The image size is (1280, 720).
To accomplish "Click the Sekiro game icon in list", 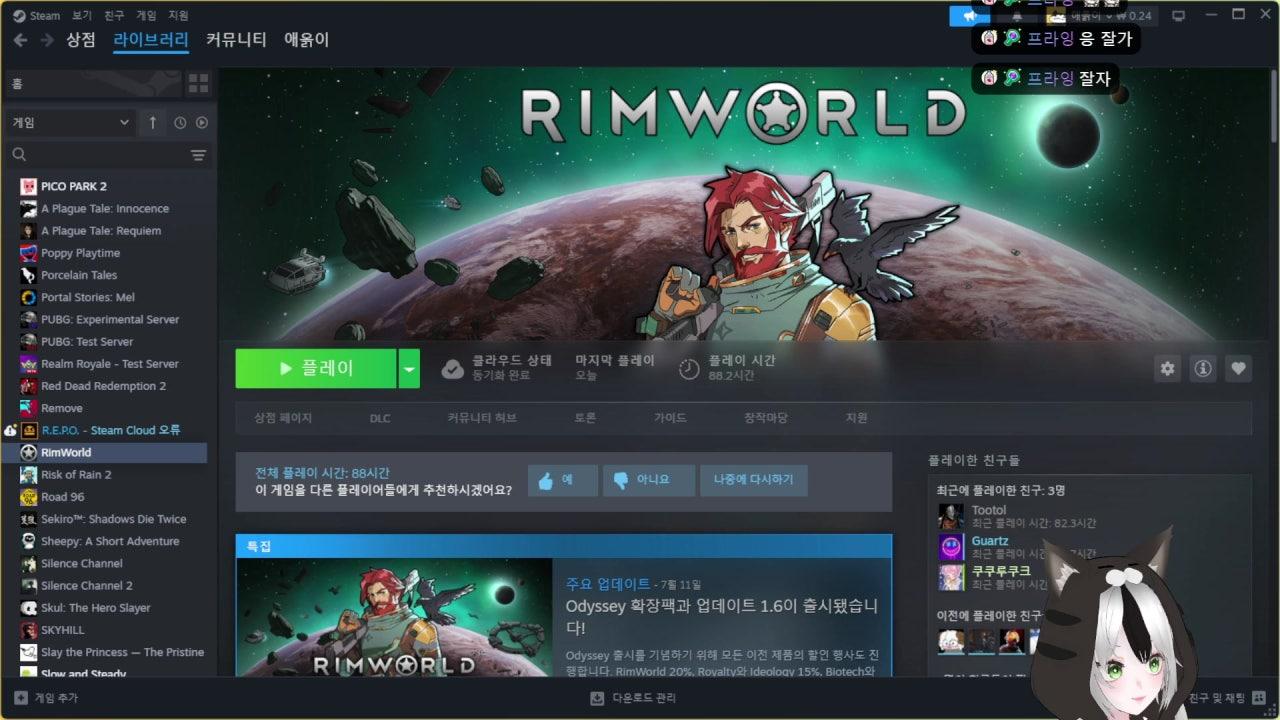I will tap(28, 519).
